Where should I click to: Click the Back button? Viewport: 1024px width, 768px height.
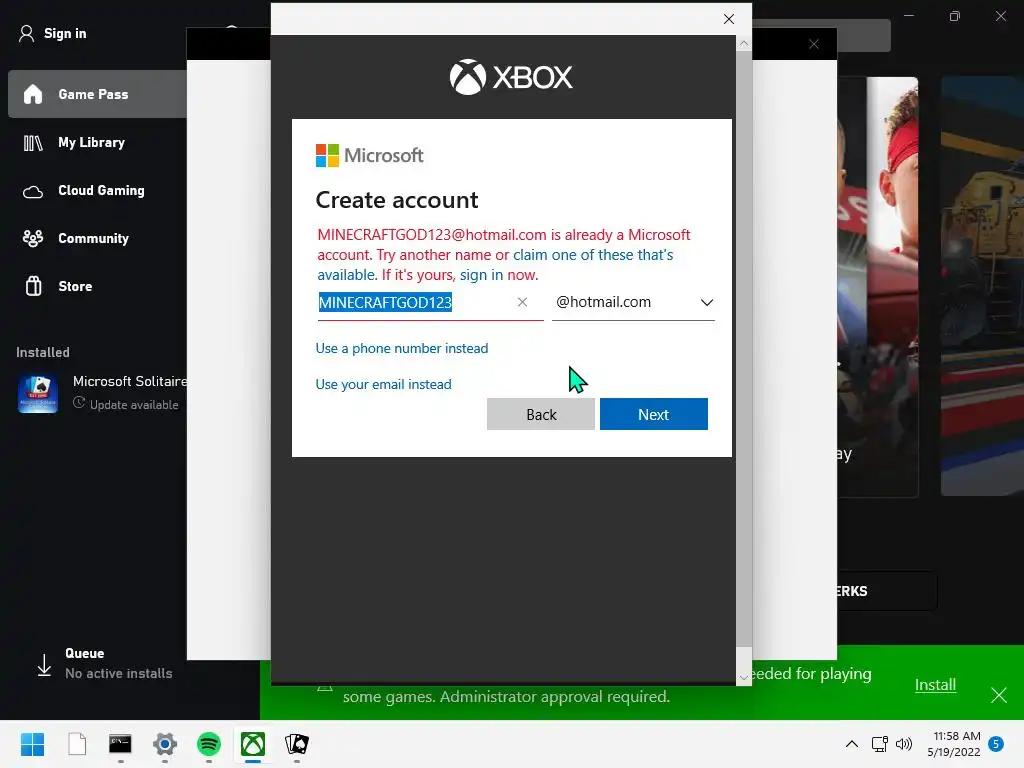pos(541,414)
